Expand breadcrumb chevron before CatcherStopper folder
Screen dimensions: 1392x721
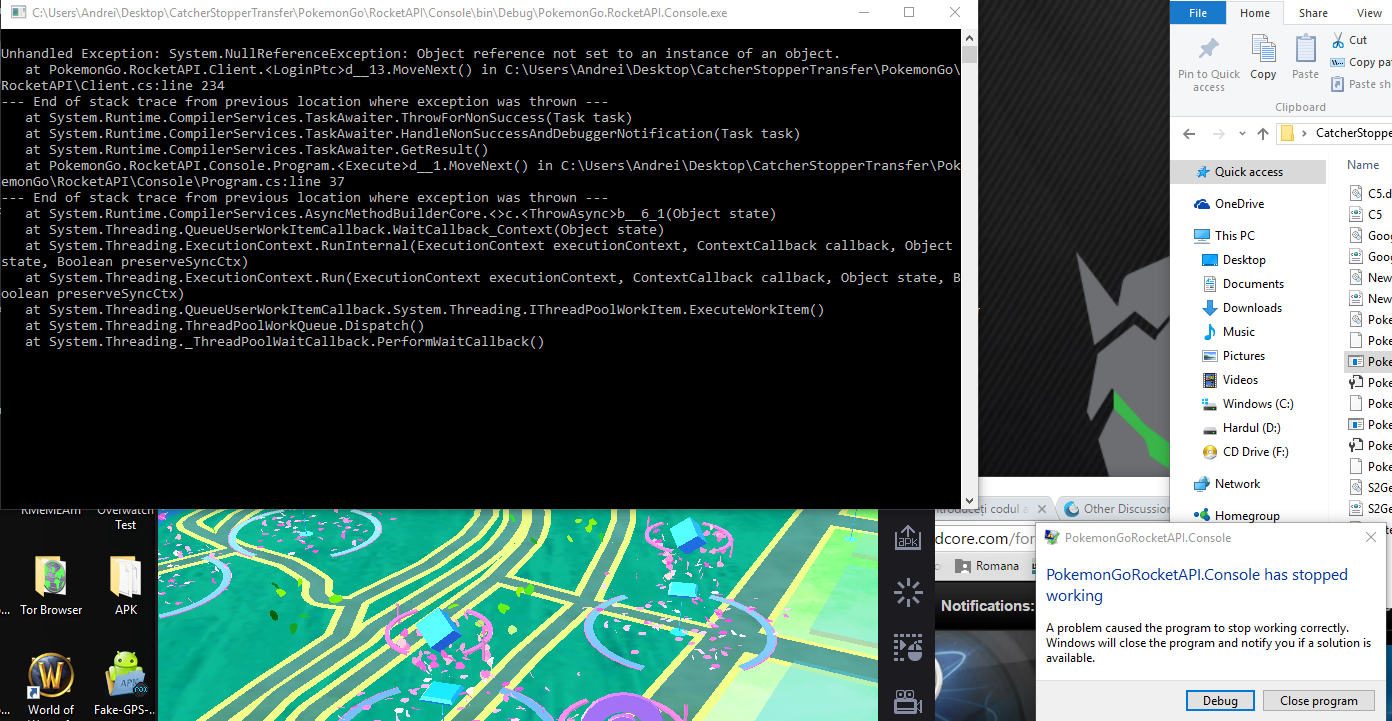(x=1306, y=133)
